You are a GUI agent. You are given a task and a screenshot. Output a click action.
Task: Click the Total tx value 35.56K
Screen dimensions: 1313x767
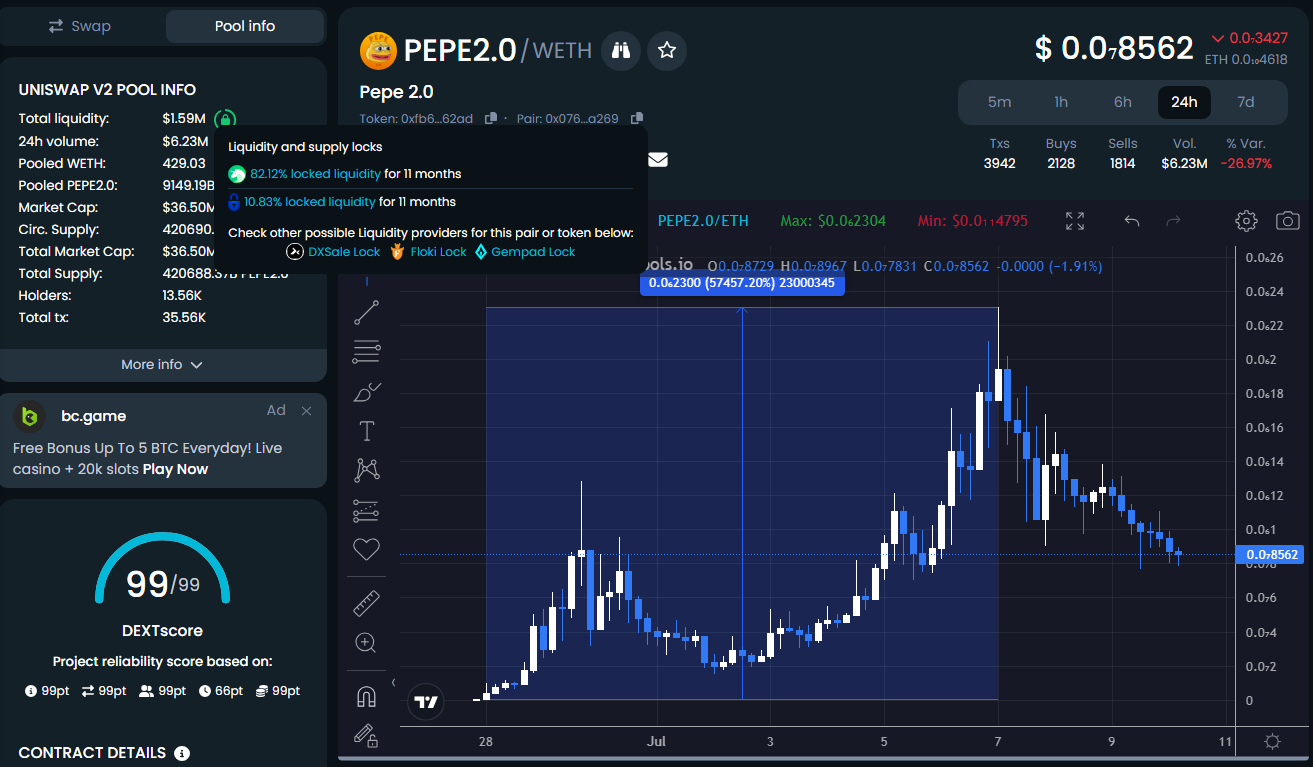(x=184, y=318)
